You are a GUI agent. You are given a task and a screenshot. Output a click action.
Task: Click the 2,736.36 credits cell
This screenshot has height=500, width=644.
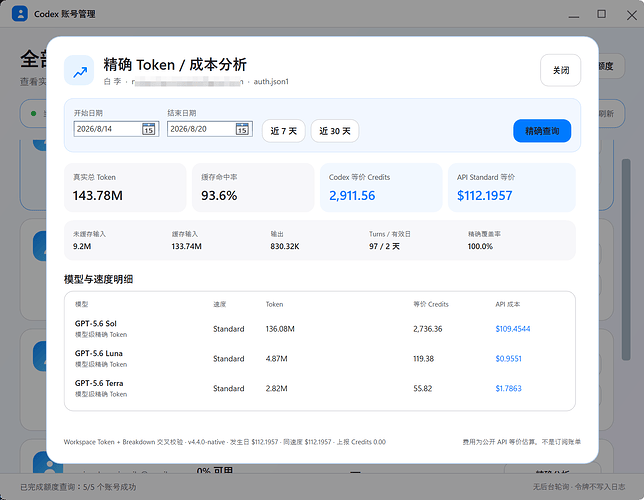pos(428,329)
